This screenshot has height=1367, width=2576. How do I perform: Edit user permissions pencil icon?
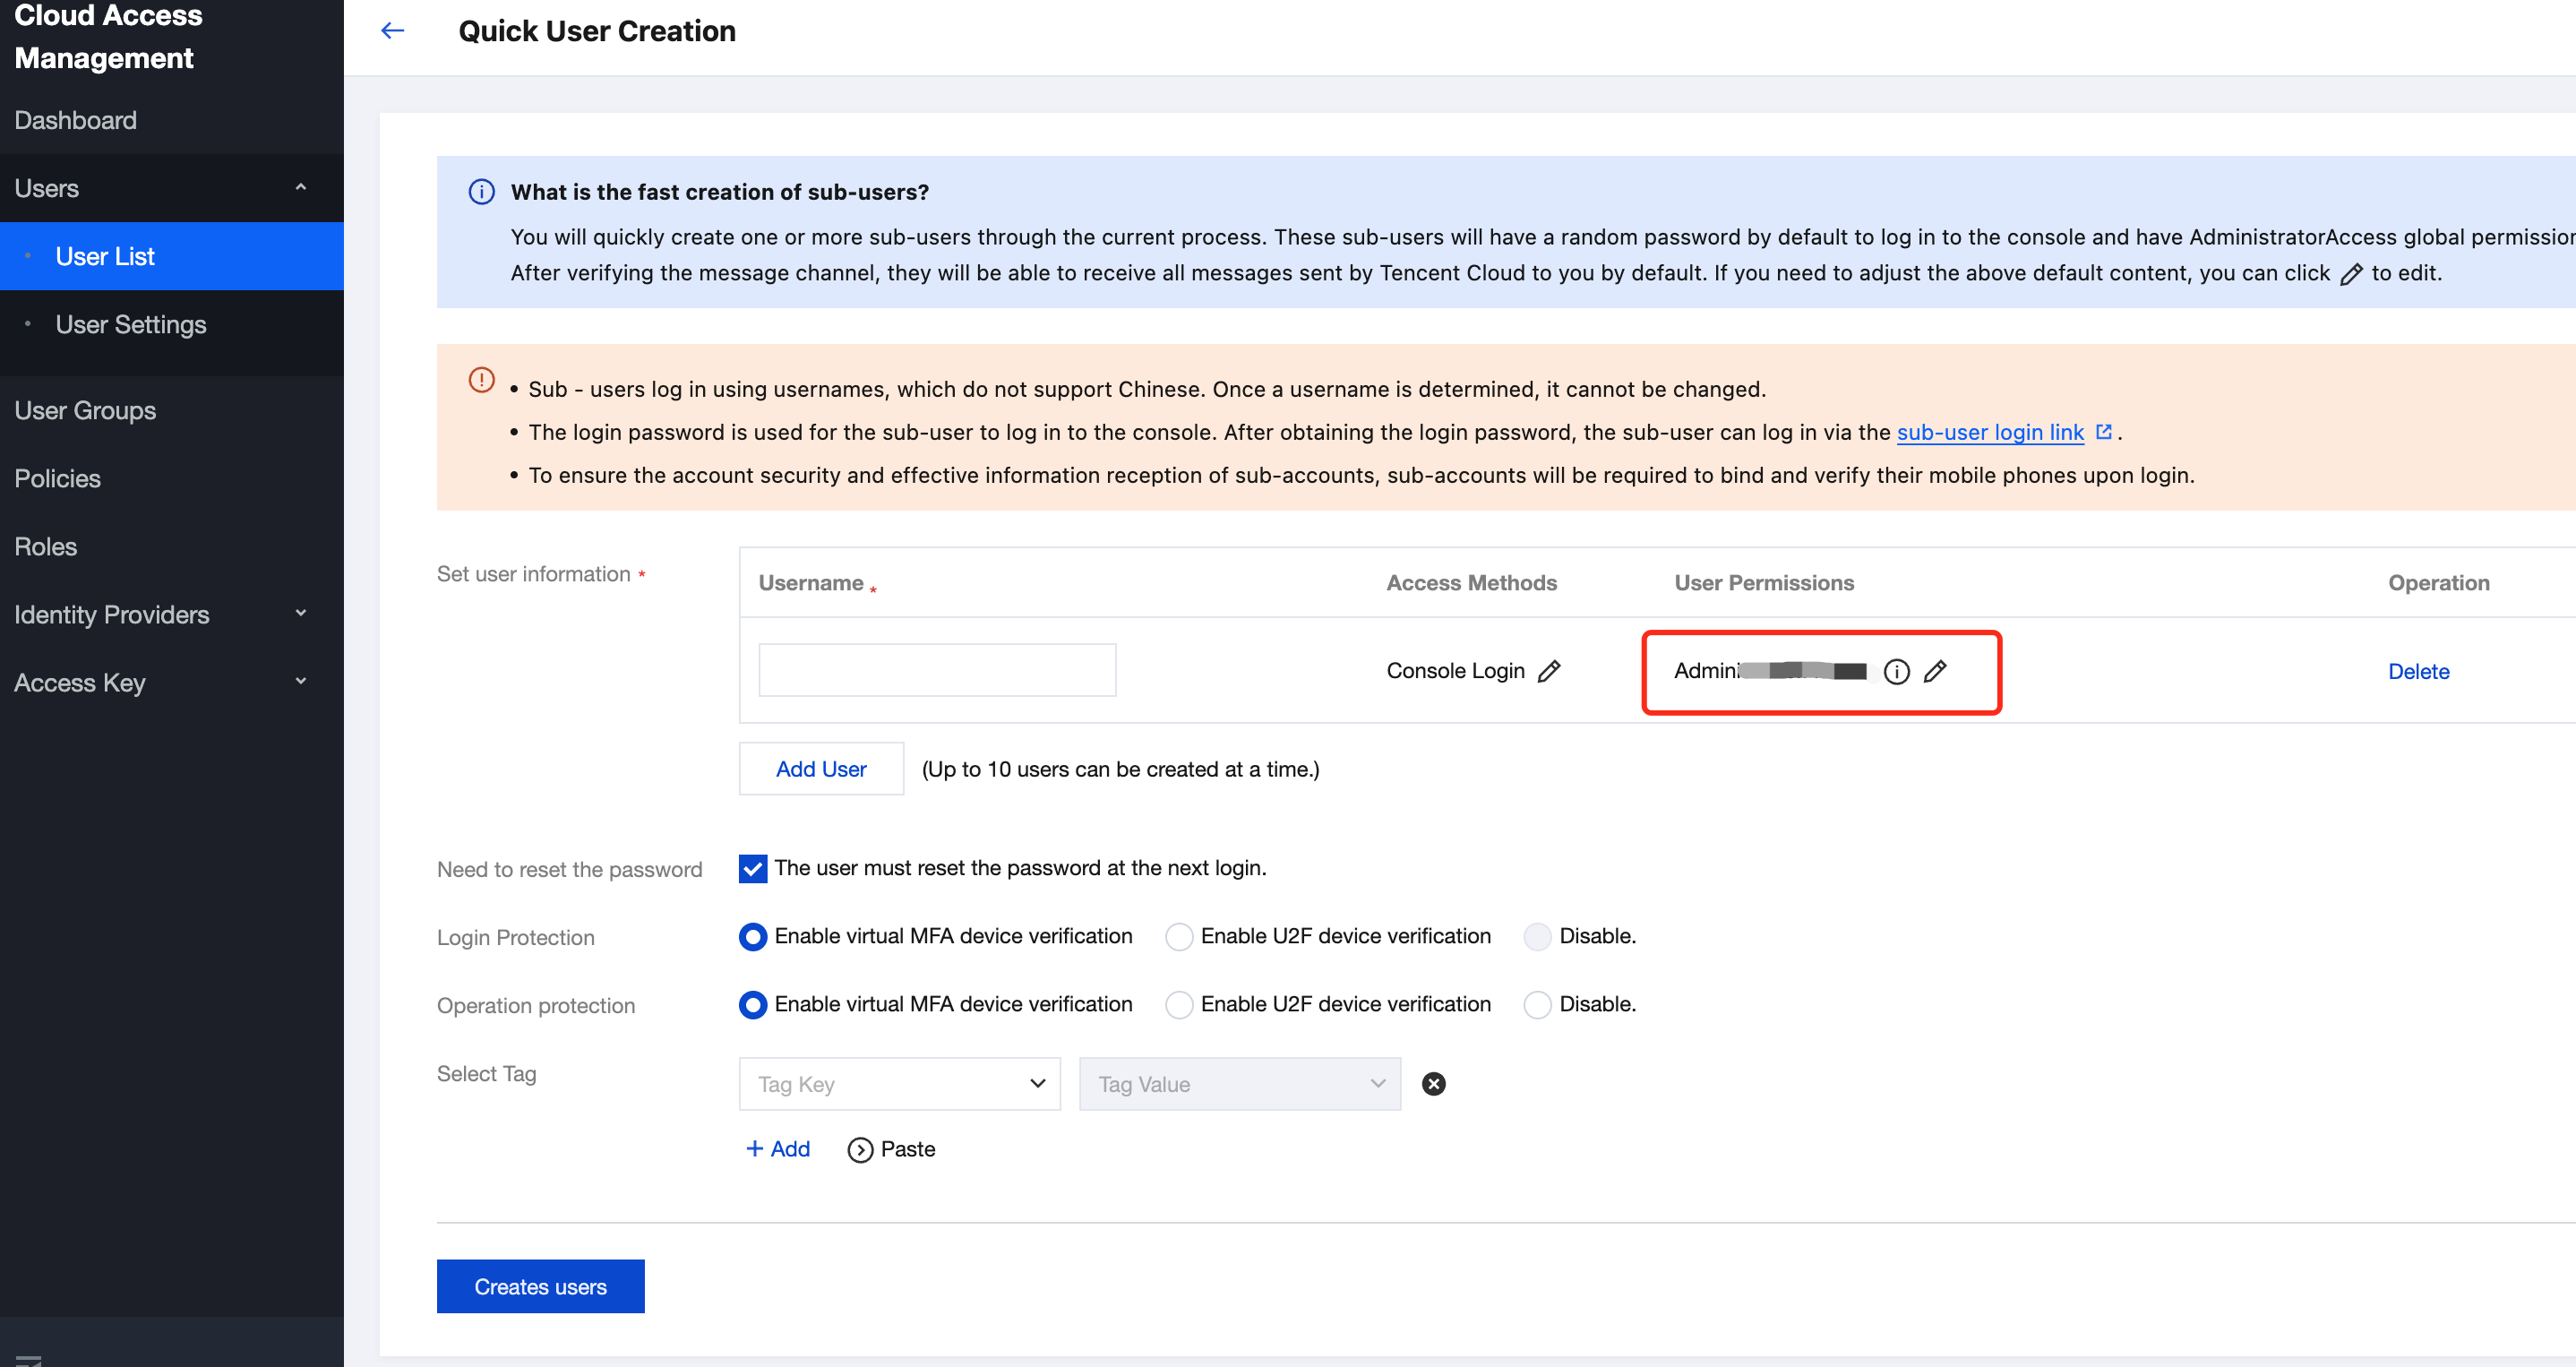click(x=1935, y=671)
